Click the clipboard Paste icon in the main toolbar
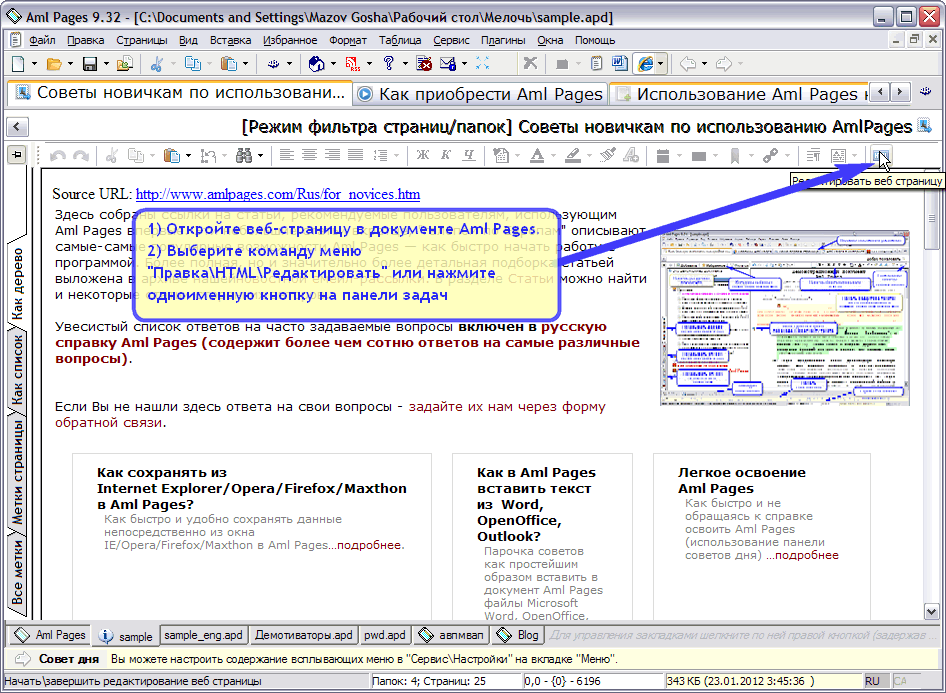The image size is (946, 693). (229, 63)
